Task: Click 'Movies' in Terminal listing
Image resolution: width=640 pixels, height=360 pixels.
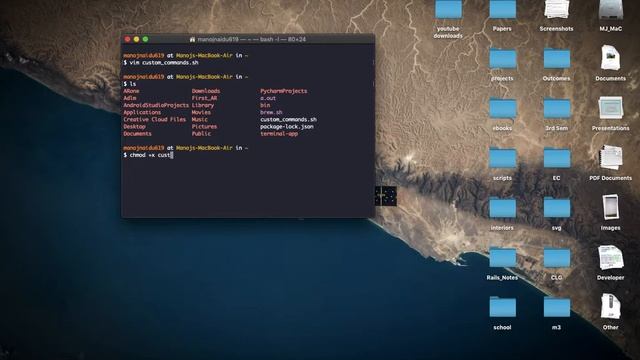Action: click(x=201, y=112)
